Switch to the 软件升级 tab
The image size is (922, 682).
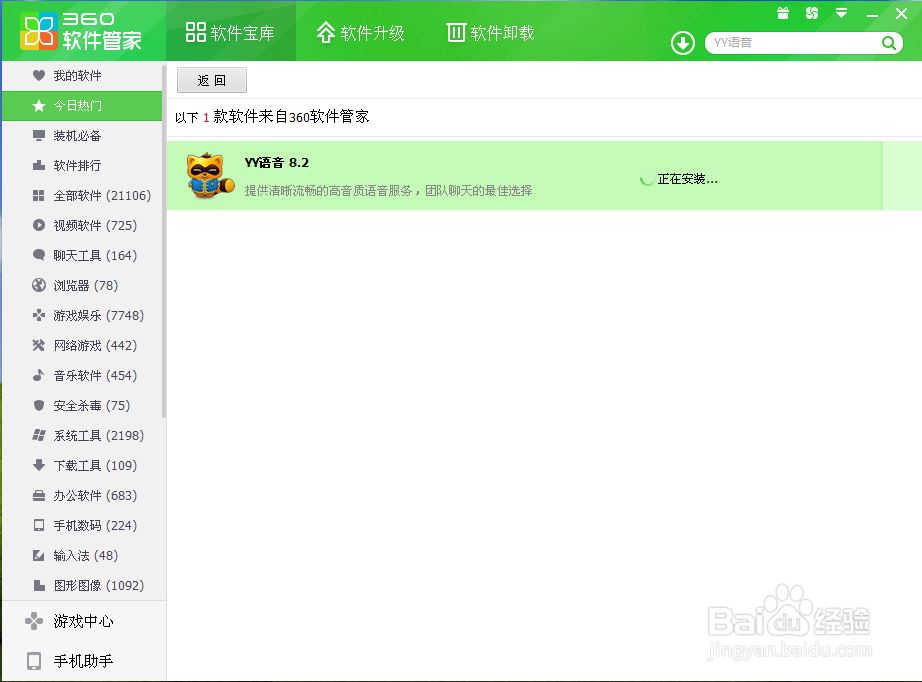(360, 32)
